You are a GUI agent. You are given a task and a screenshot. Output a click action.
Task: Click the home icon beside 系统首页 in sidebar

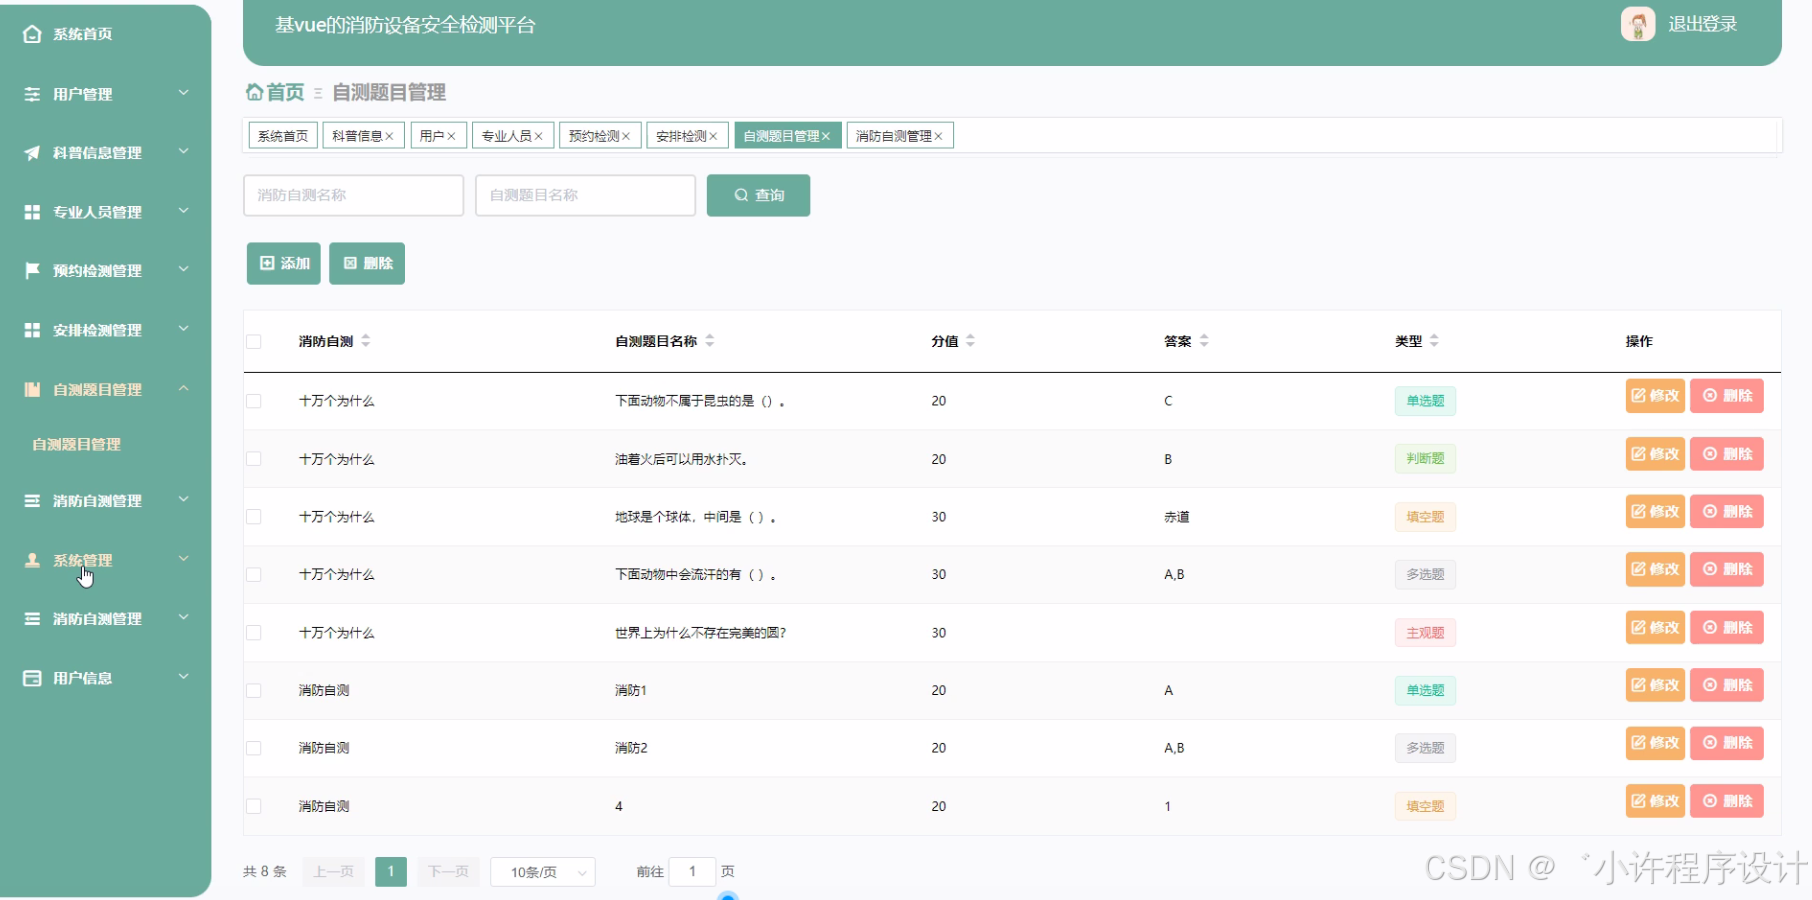click(x=32, y=34)
